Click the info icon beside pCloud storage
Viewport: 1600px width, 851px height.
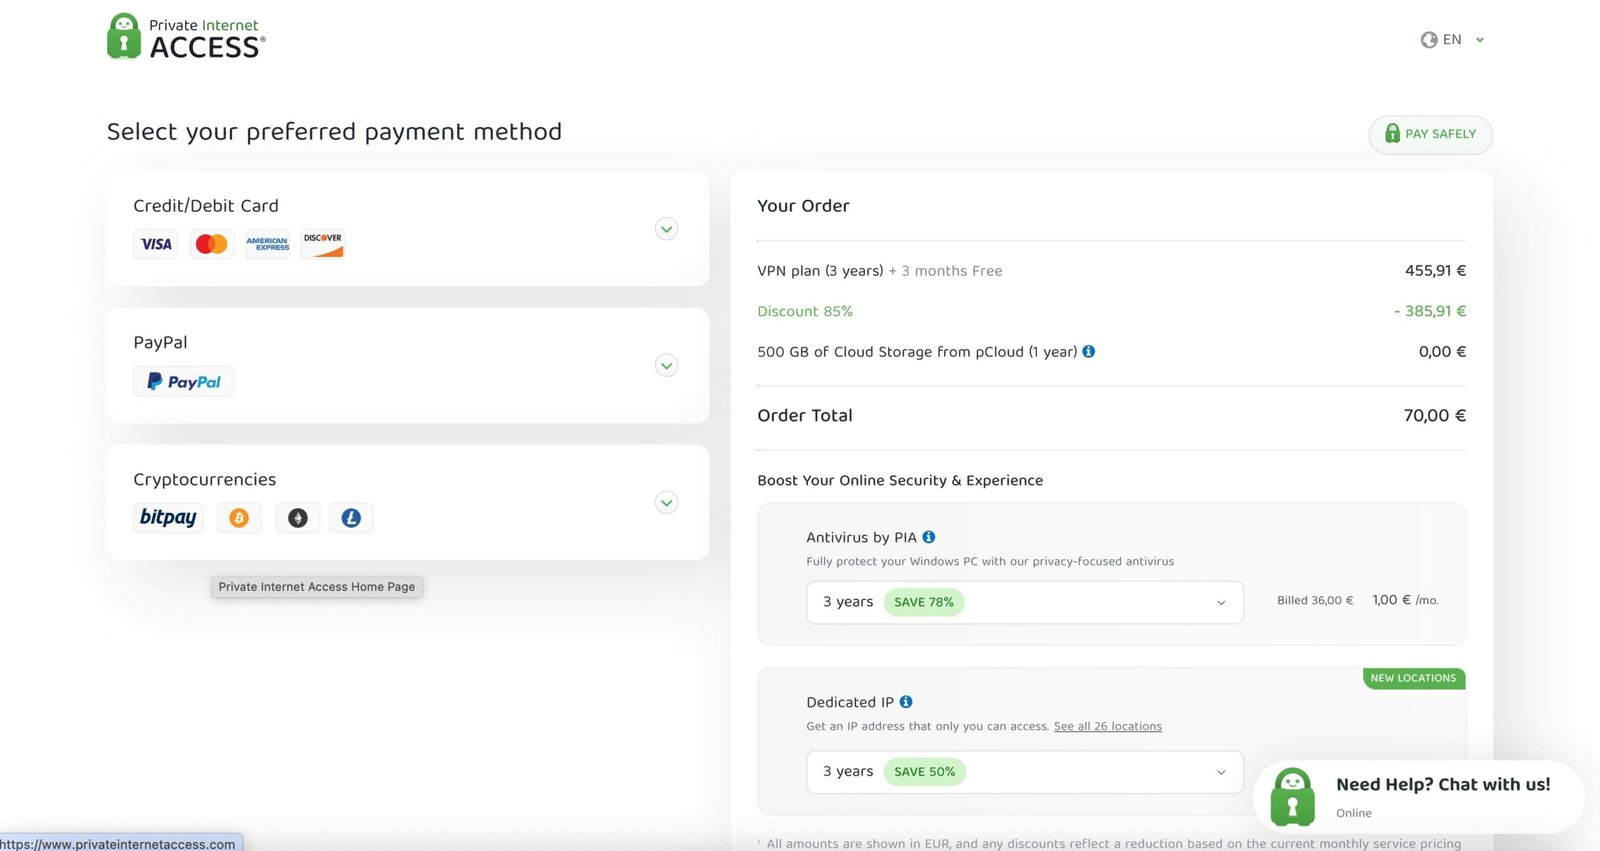click(1089, 351)
